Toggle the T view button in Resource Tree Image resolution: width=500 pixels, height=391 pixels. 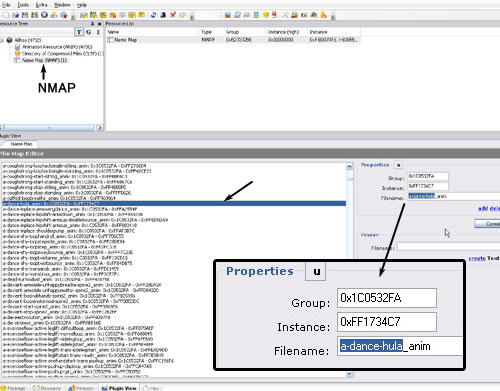point(79,32)
